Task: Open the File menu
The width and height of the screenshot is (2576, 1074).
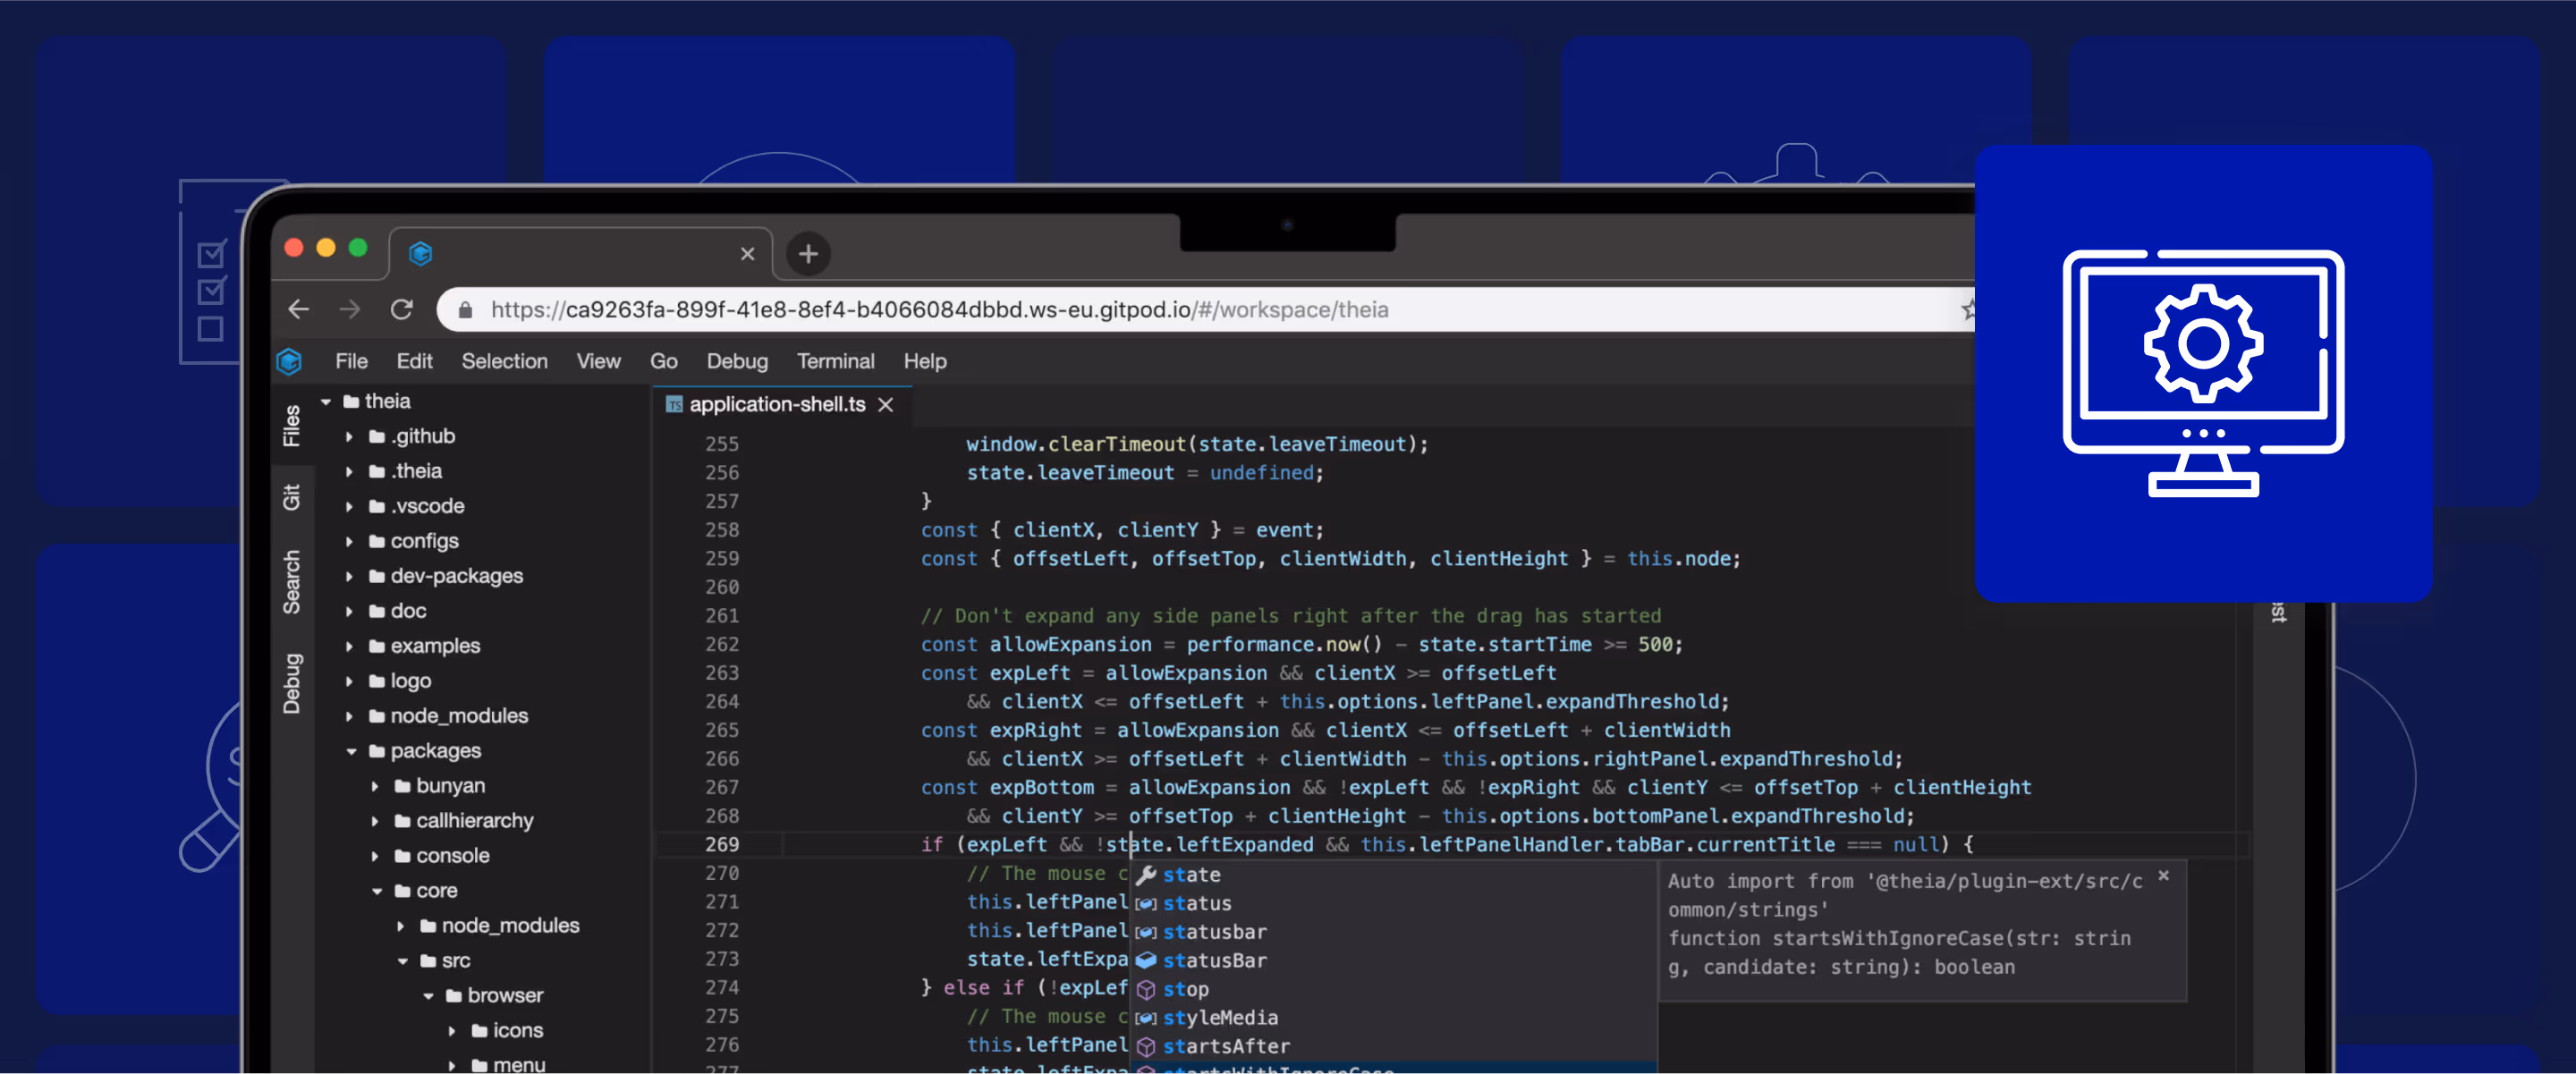Action: coord(351,361)
